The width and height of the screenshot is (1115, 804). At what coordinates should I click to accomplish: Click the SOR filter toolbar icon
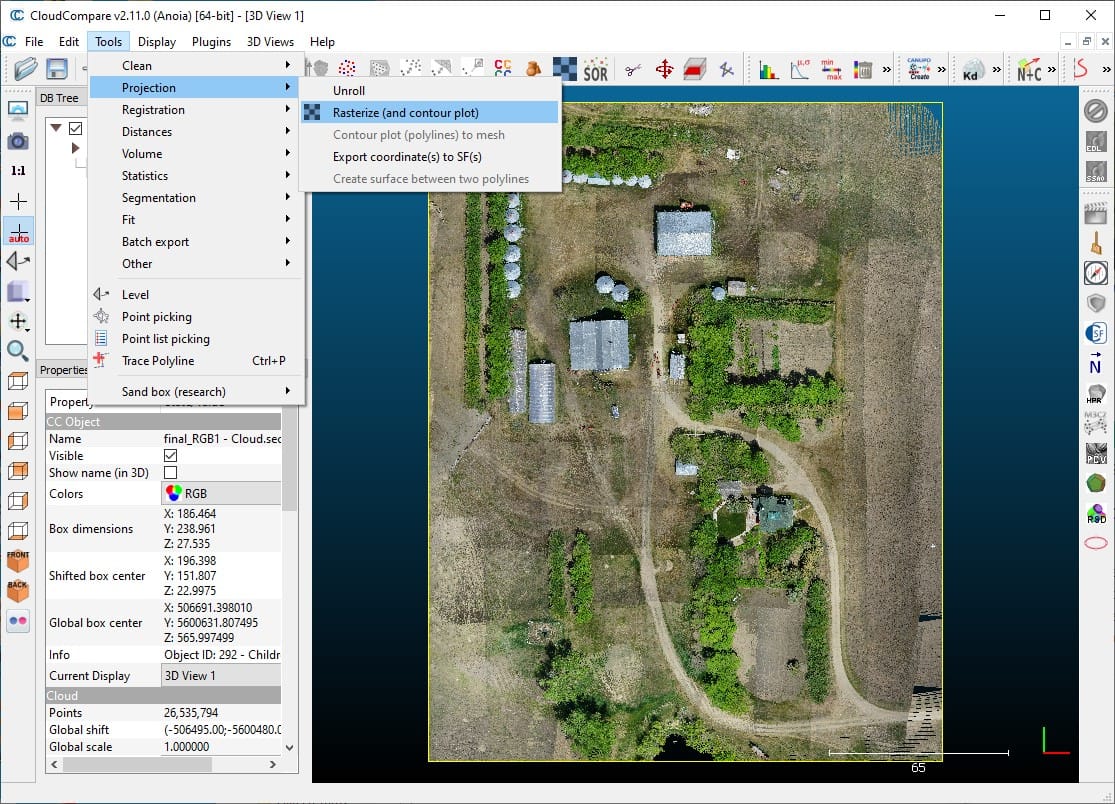(x=595, y=69)
